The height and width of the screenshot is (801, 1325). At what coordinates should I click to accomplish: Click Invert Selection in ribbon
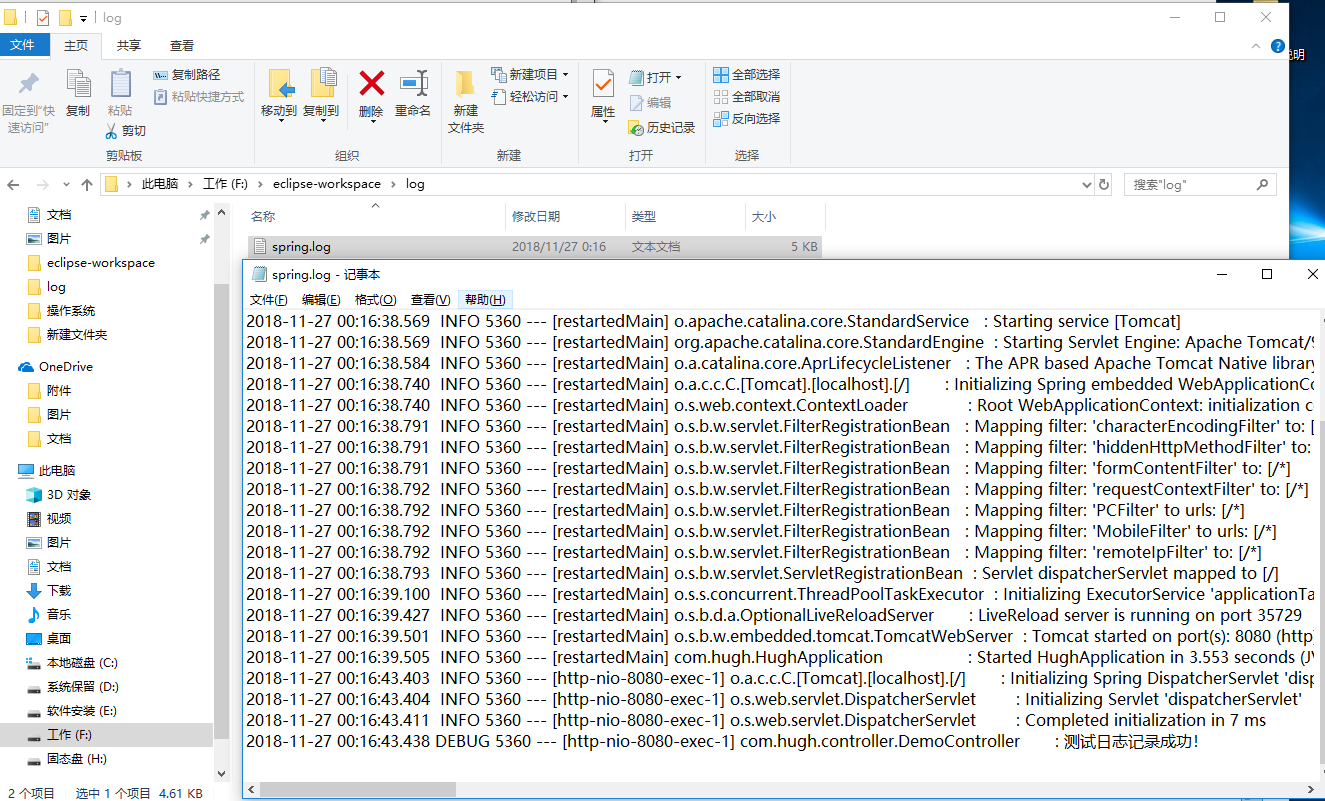(746, 119)
